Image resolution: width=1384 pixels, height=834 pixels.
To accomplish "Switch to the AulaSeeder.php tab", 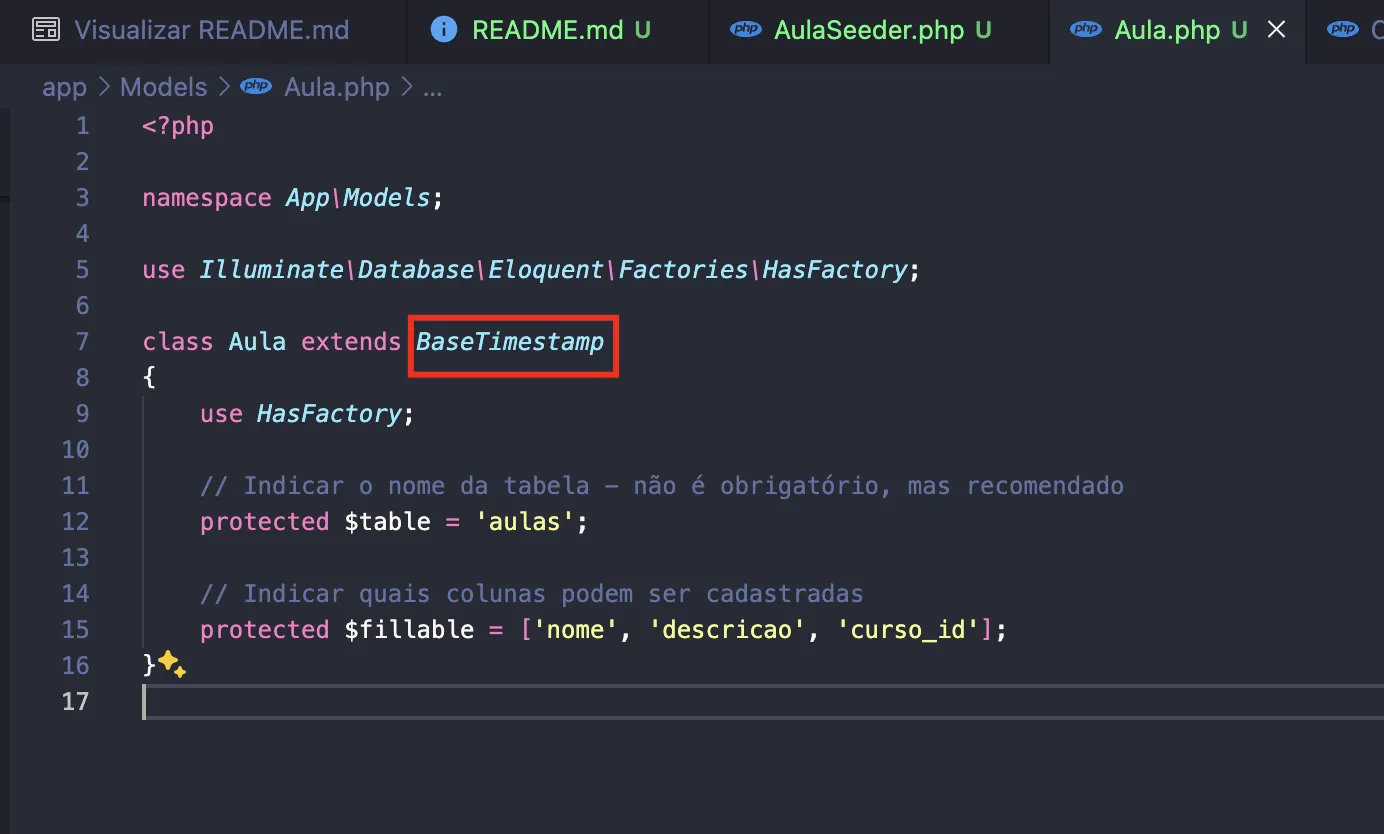I will pos(868,30).
